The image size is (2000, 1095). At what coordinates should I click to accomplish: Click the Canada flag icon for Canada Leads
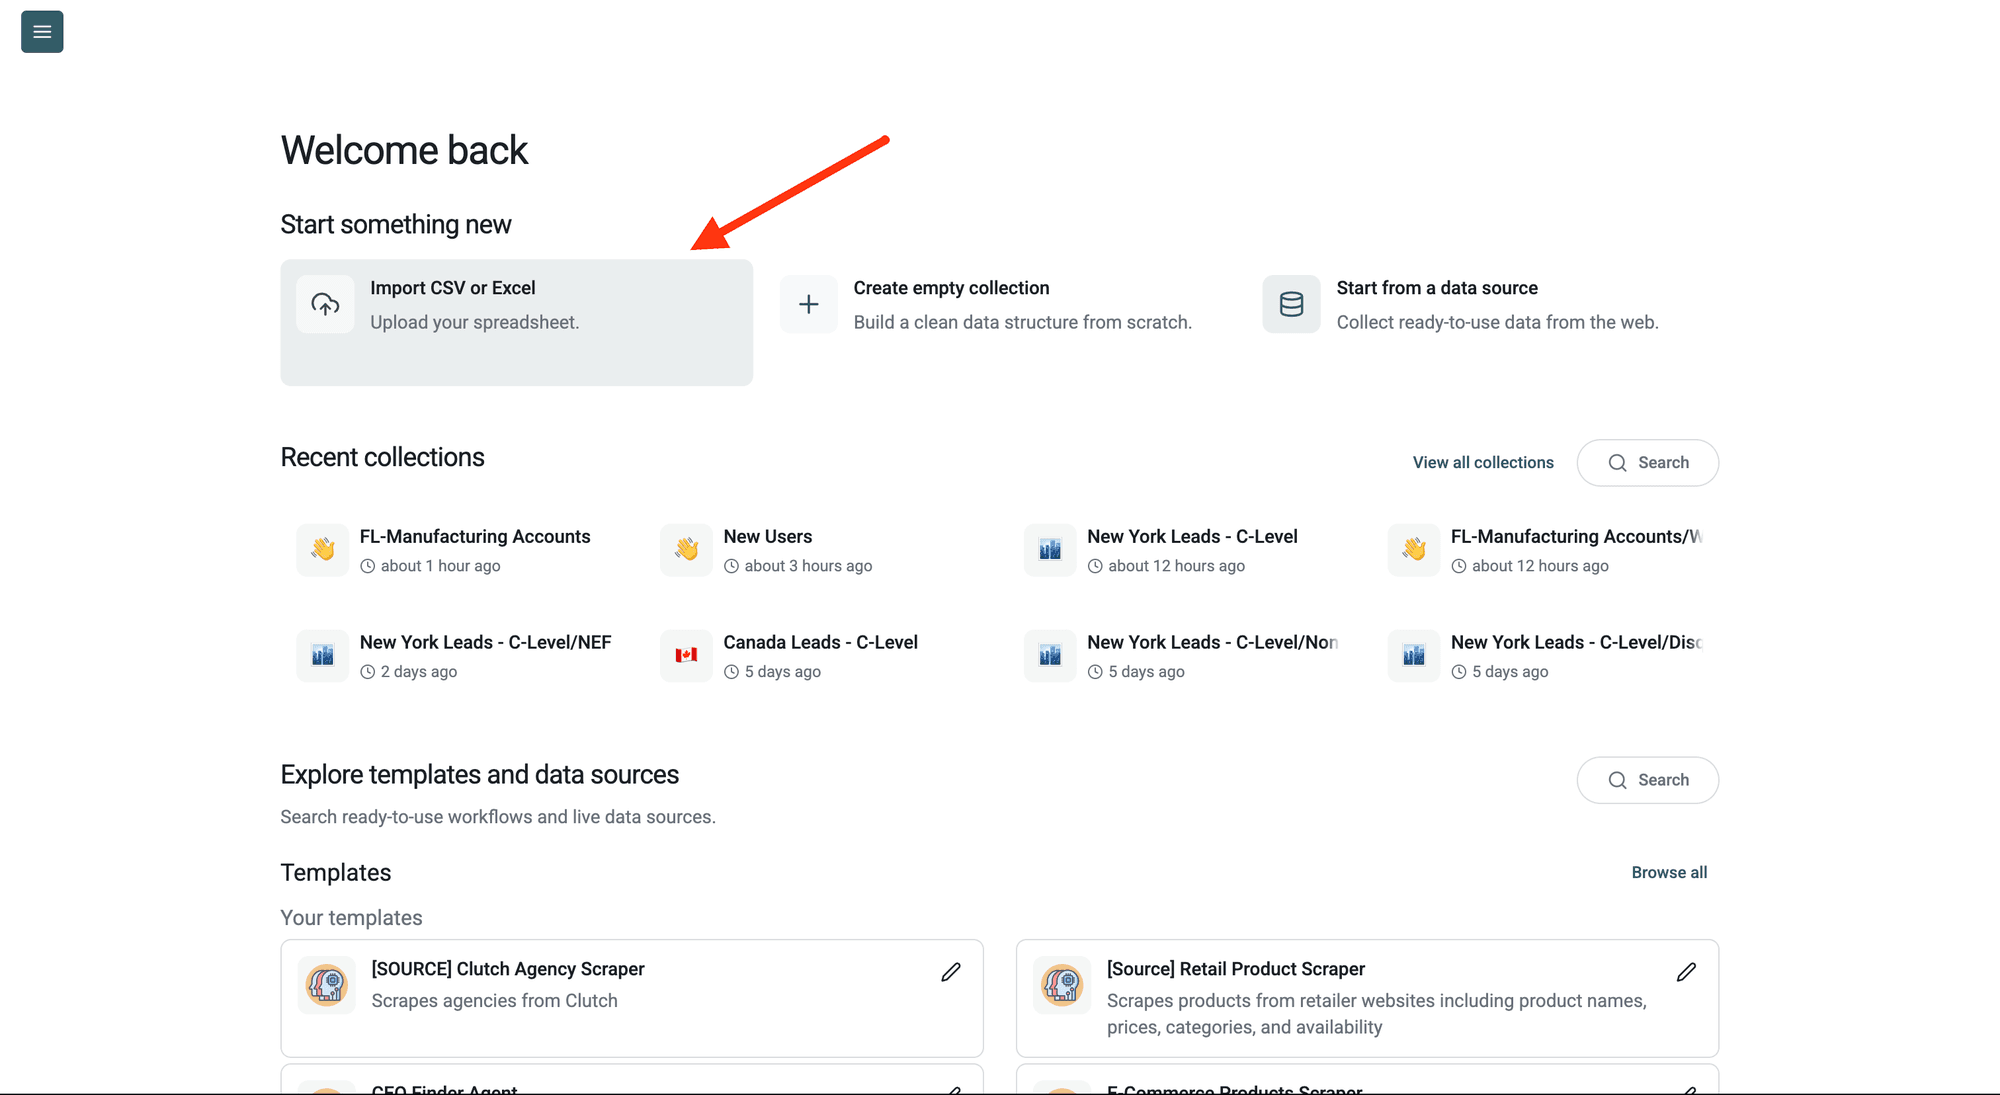coord(687,655)
